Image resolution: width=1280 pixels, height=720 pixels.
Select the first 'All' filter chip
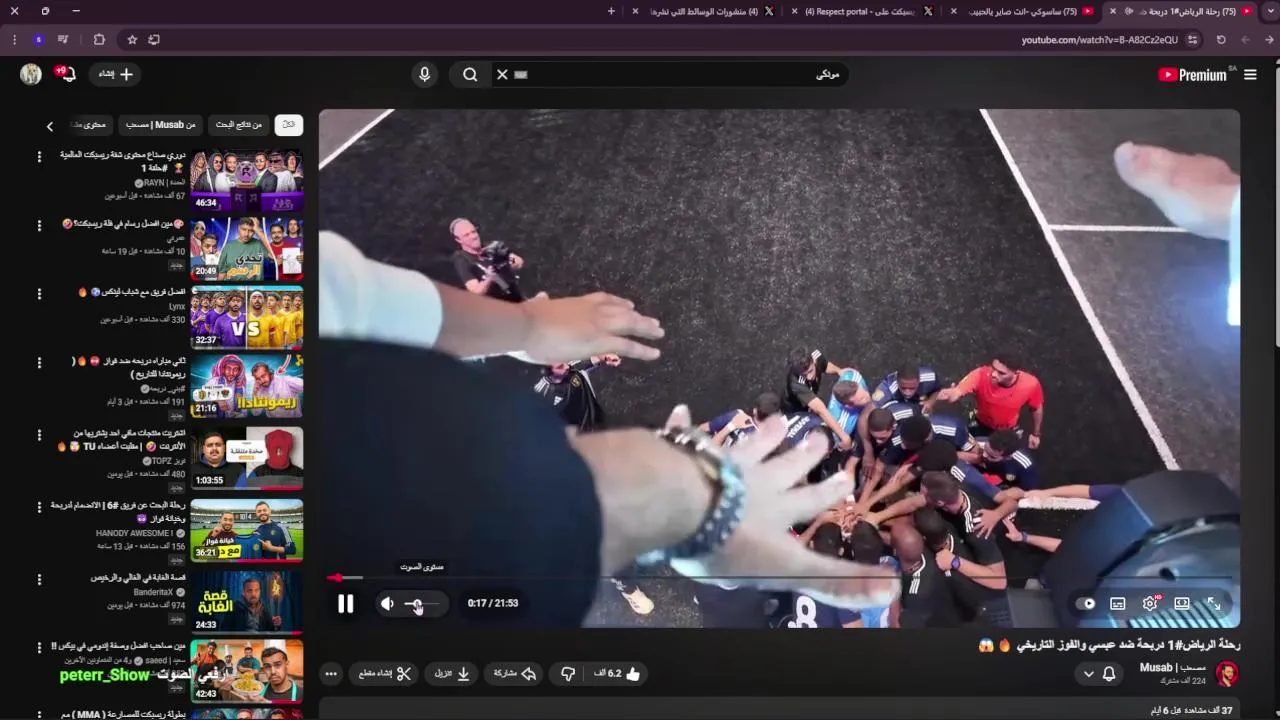288,125
